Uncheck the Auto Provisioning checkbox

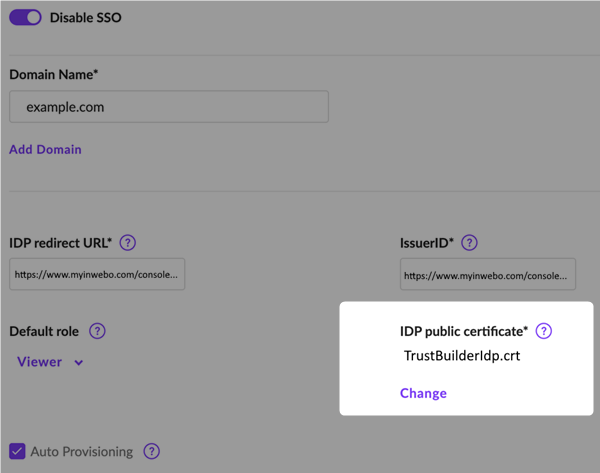pos(17,452)
